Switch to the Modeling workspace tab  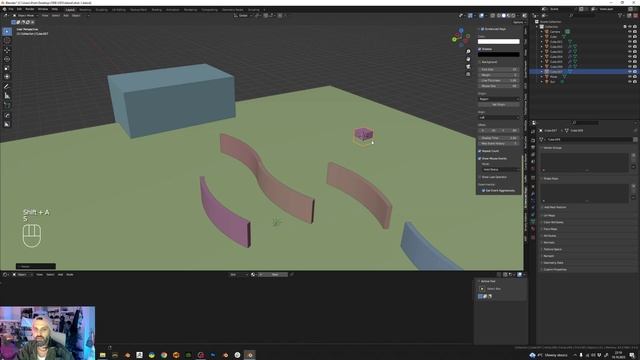85,9
